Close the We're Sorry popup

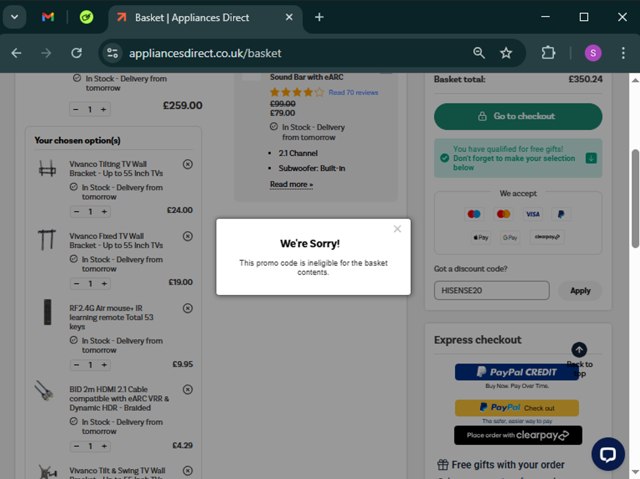(397, 229)
